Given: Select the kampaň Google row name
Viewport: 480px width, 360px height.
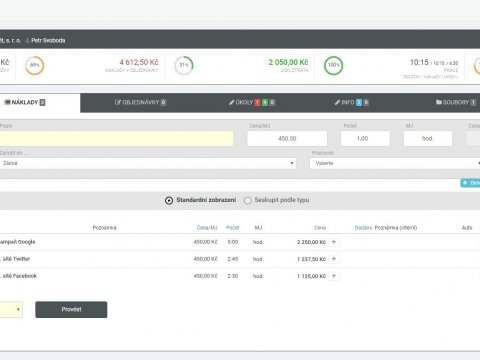Looking at the screenshot, I should [x=17, y=242].
